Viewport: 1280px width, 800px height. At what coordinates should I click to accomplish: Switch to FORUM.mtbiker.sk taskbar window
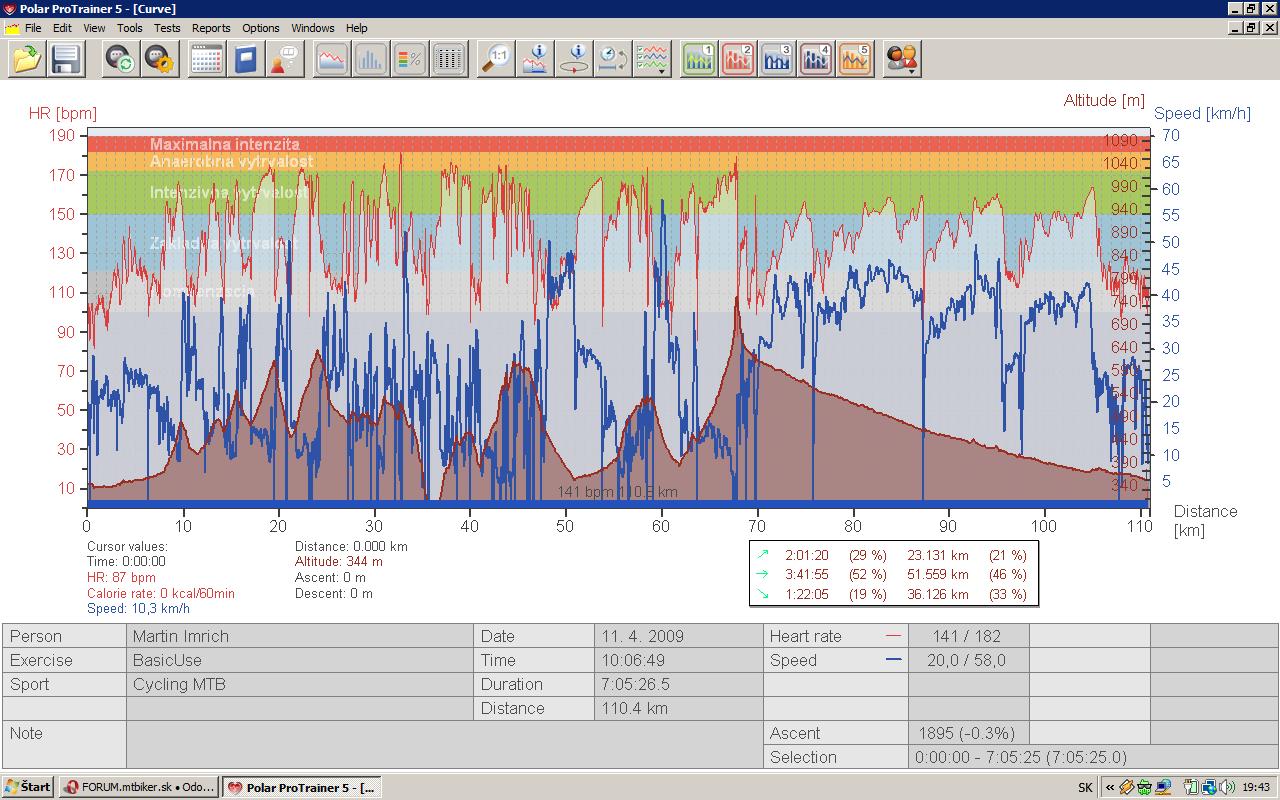coord(139,787)
